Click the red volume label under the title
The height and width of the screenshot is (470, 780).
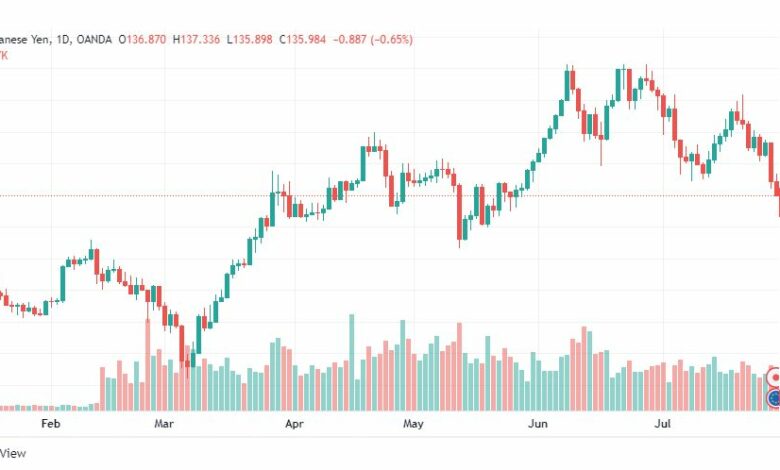point(3,55)
